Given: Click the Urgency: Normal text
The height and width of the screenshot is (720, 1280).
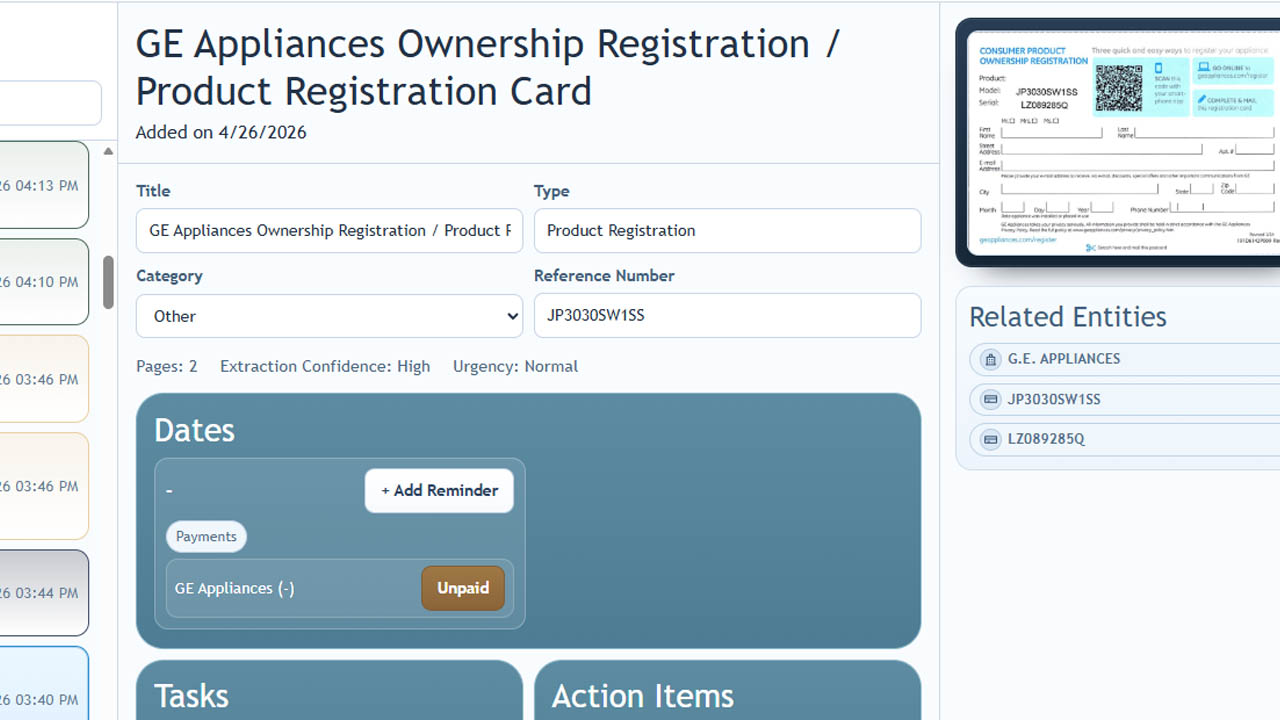Looking at the screenshot, I should coord(515,367).
